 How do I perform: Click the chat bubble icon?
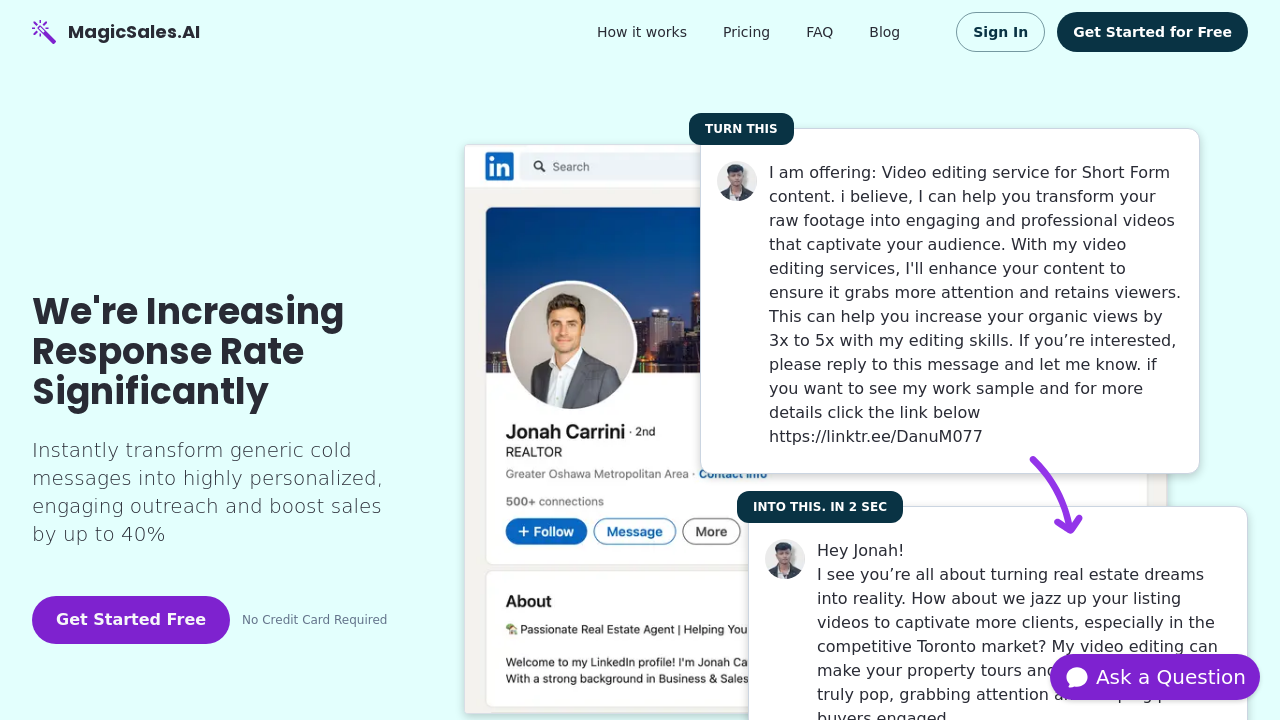click(1077, 678)
